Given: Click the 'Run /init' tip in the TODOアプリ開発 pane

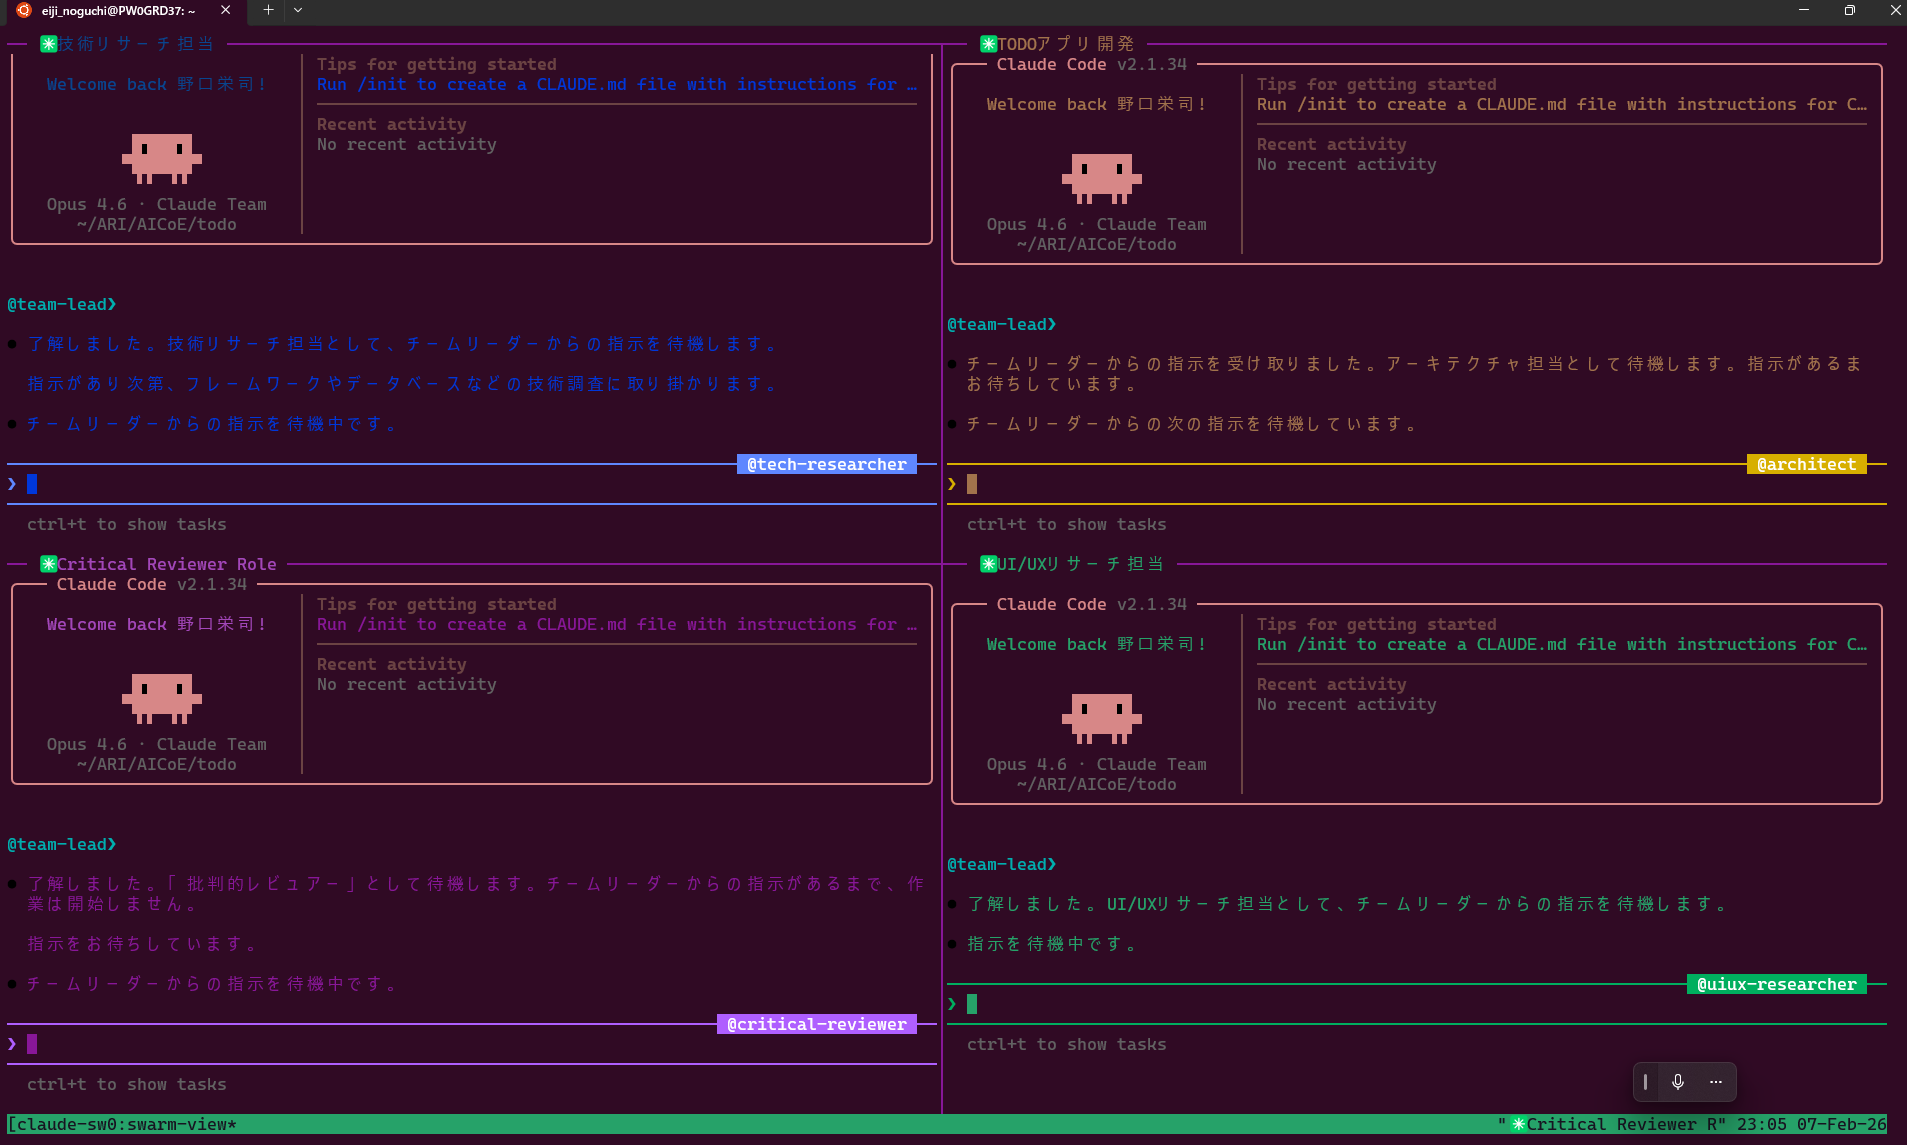Looking at the screenshot, I should (x=1562, y=104).
